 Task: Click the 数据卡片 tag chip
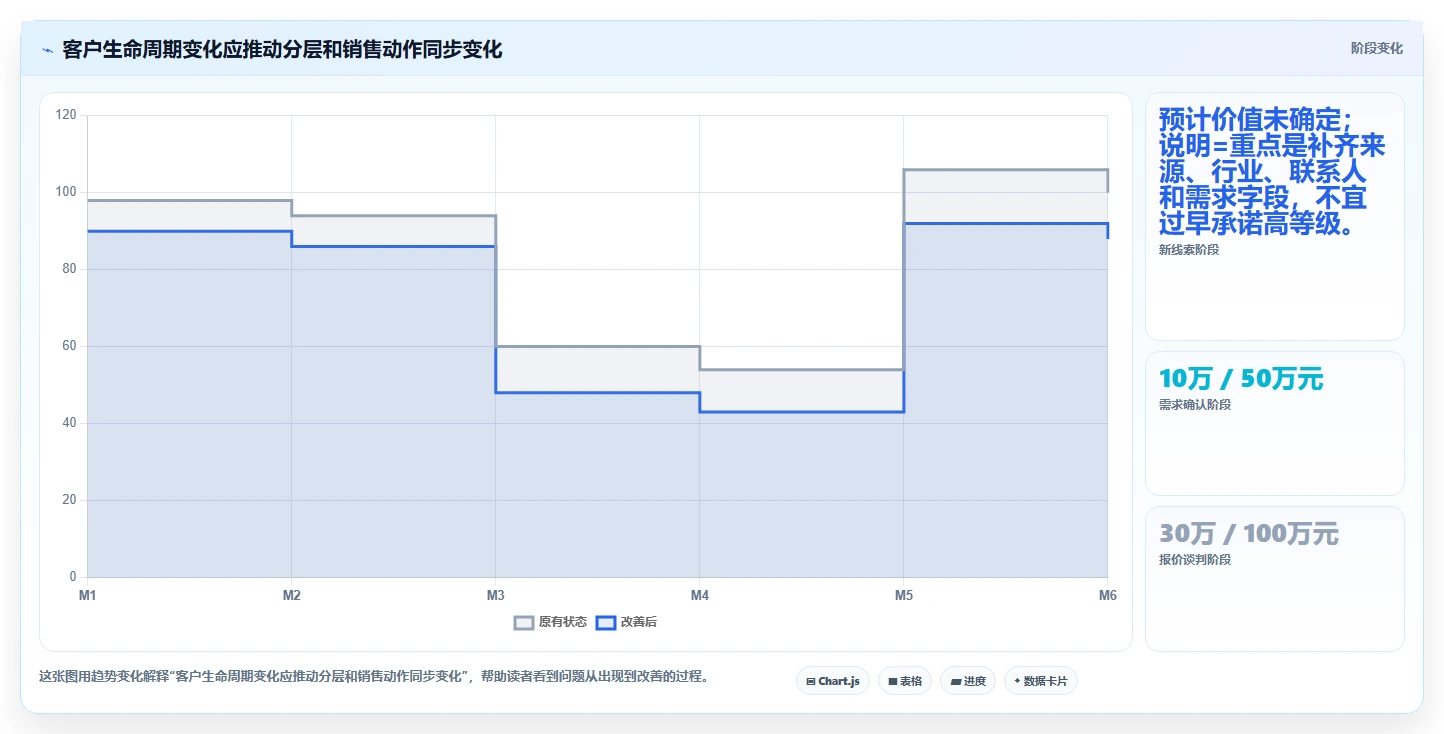[x=1041, y=681]
